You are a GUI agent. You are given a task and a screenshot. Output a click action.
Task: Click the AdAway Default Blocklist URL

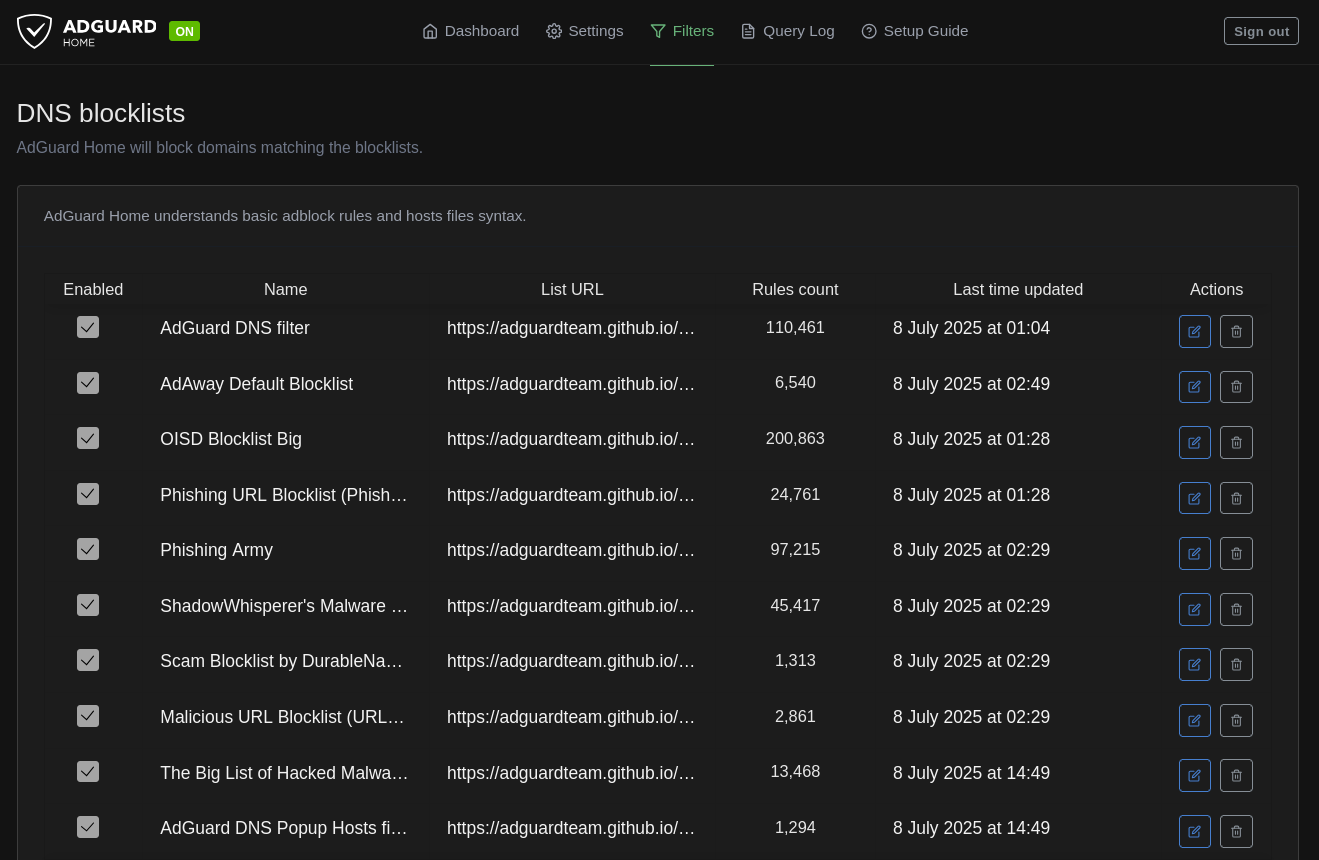click(571, 384)
